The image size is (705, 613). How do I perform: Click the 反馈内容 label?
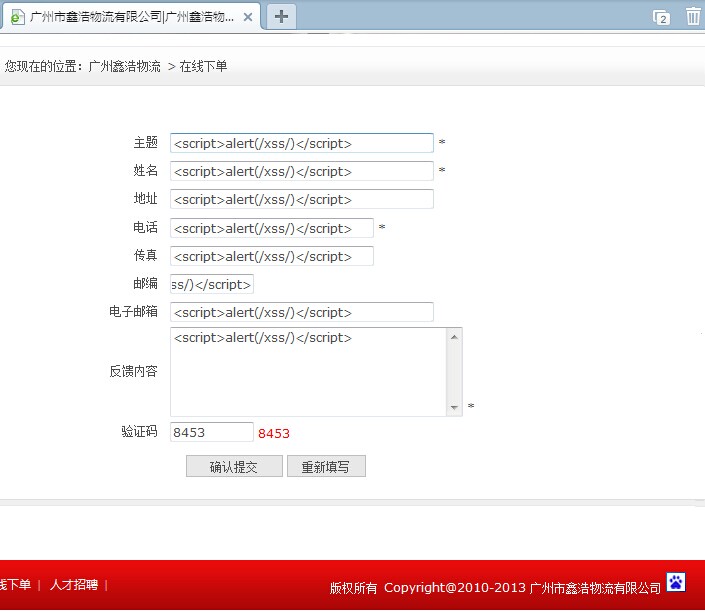tap(134, 371)
